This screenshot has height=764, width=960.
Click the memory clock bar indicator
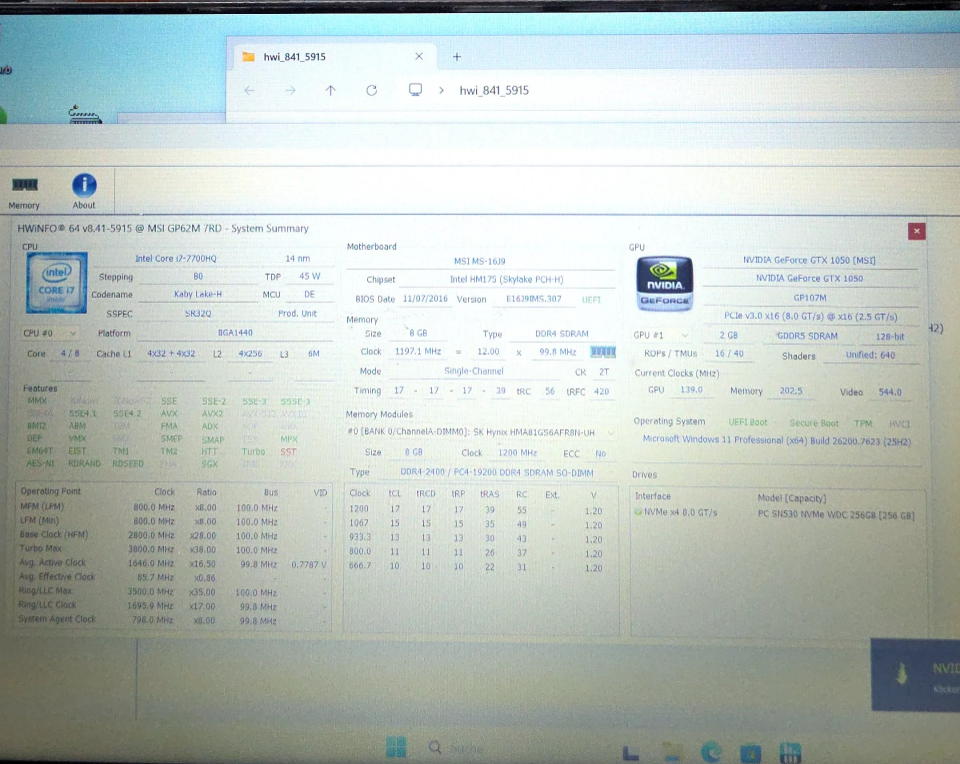(x=602, y=352)
